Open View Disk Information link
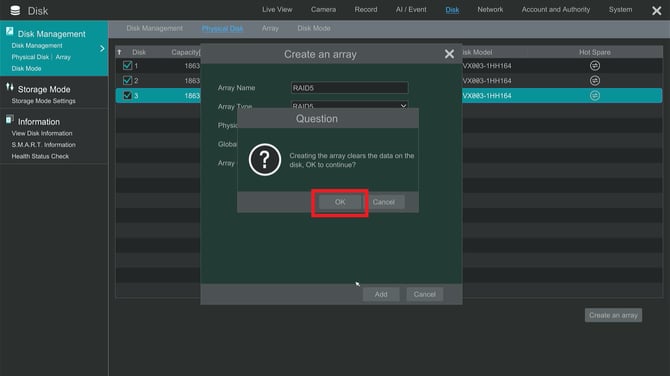Viewport: 670px width, 376px height. [x=41, y=133]
